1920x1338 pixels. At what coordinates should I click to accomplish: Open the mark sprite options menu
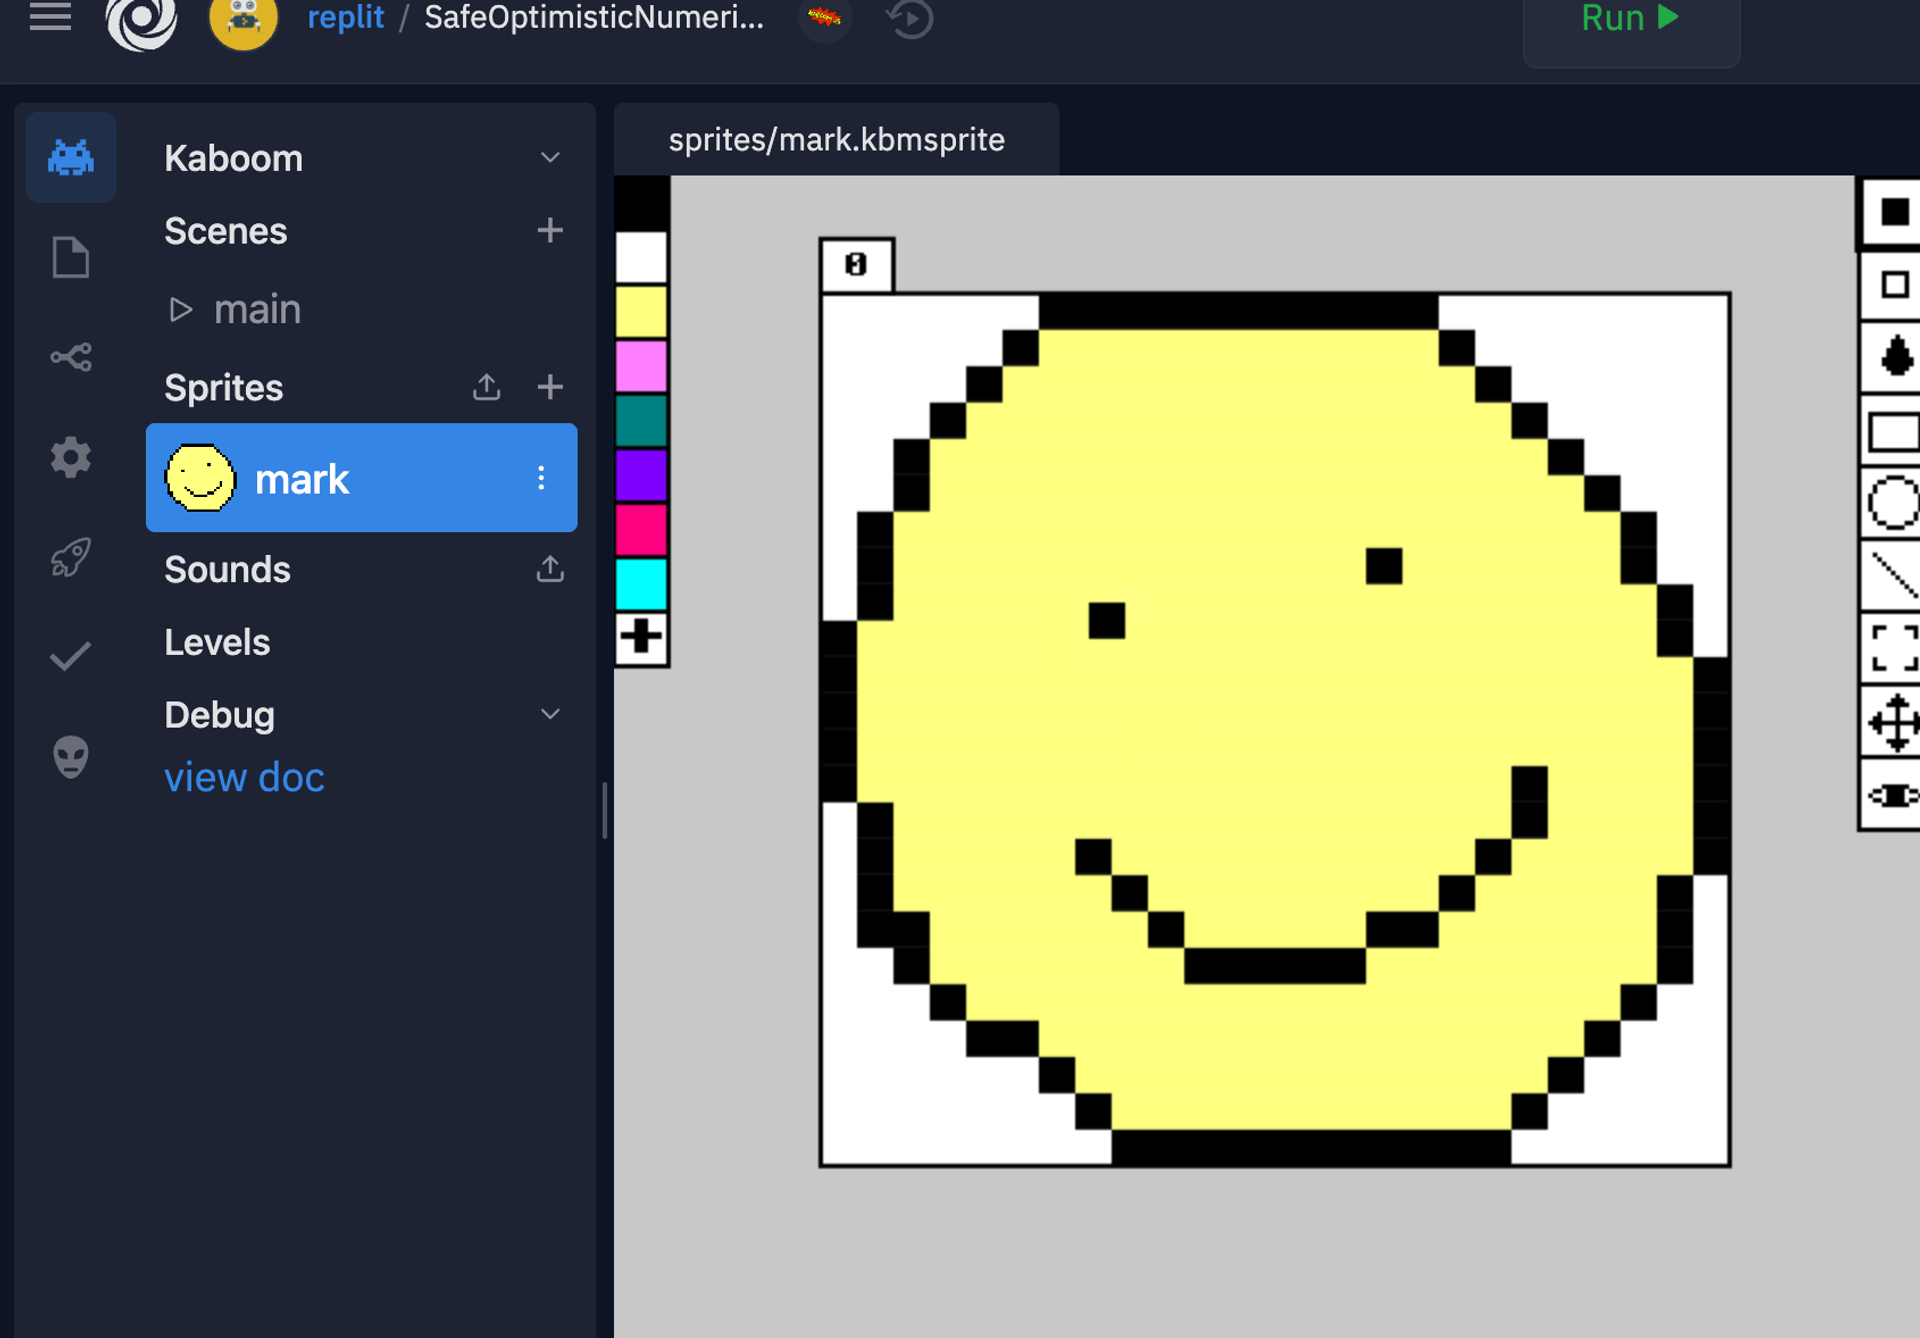[x=541, y=478]
